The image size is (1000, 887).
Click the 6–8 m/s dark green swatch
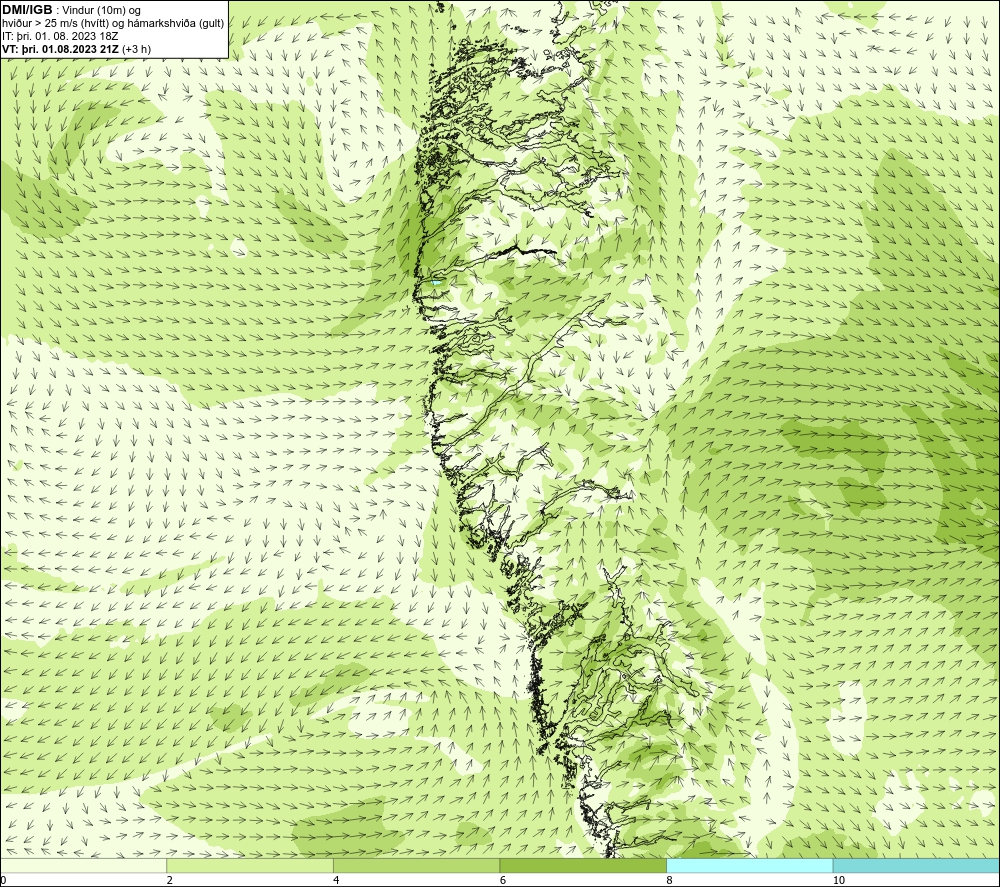coord(583,865)
